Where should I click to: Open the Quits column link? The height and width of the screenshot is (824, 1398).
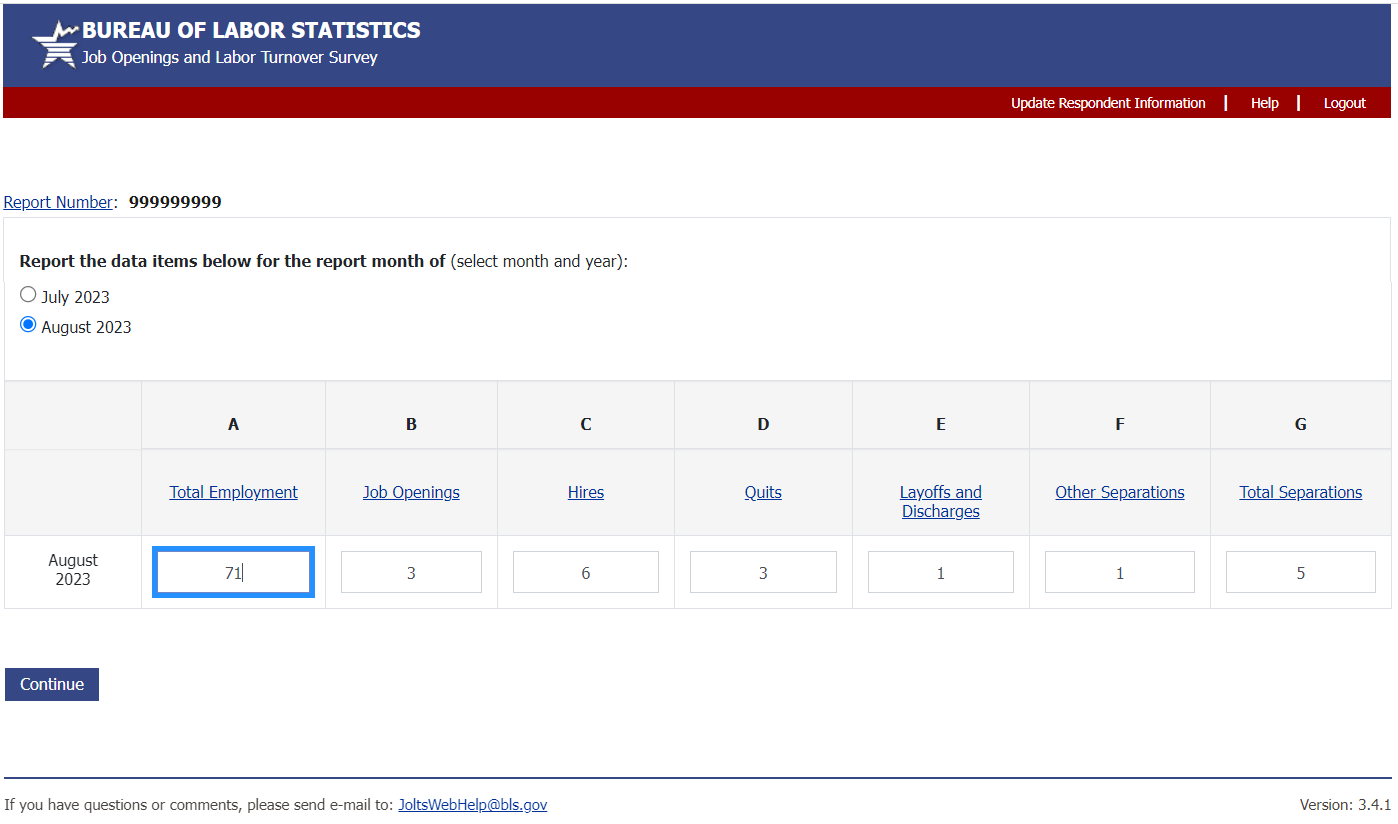(763, 492)
